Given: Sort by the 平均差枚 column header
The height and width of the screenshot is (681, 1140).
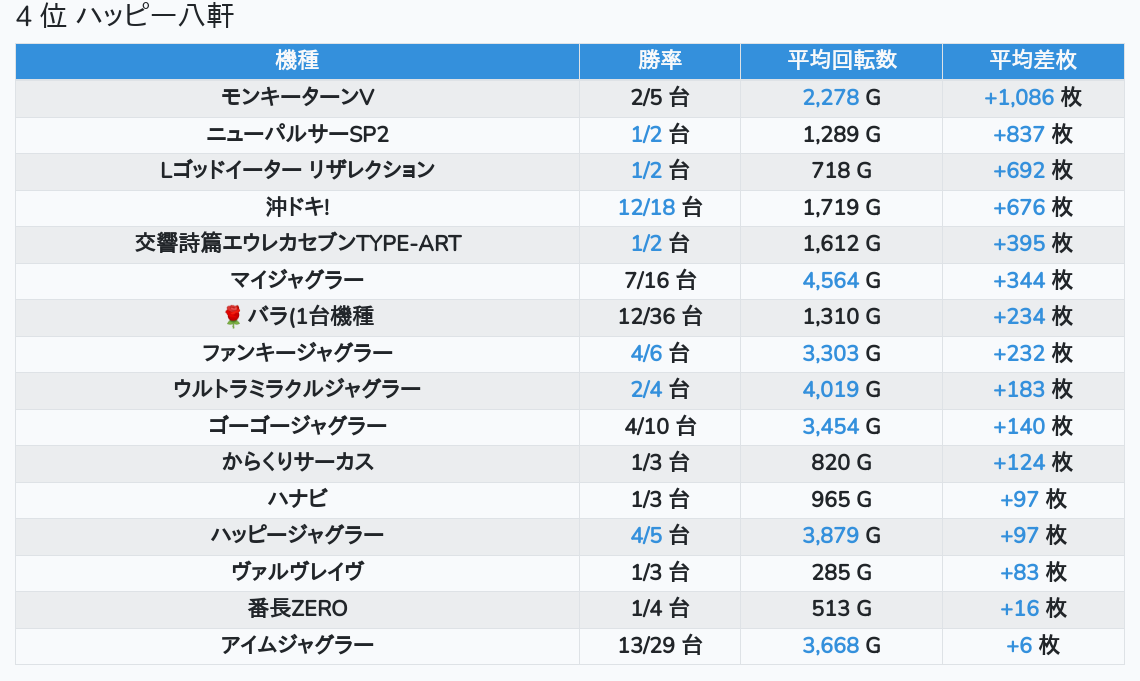Looking at the screenshot, I should coord(1033,60).
